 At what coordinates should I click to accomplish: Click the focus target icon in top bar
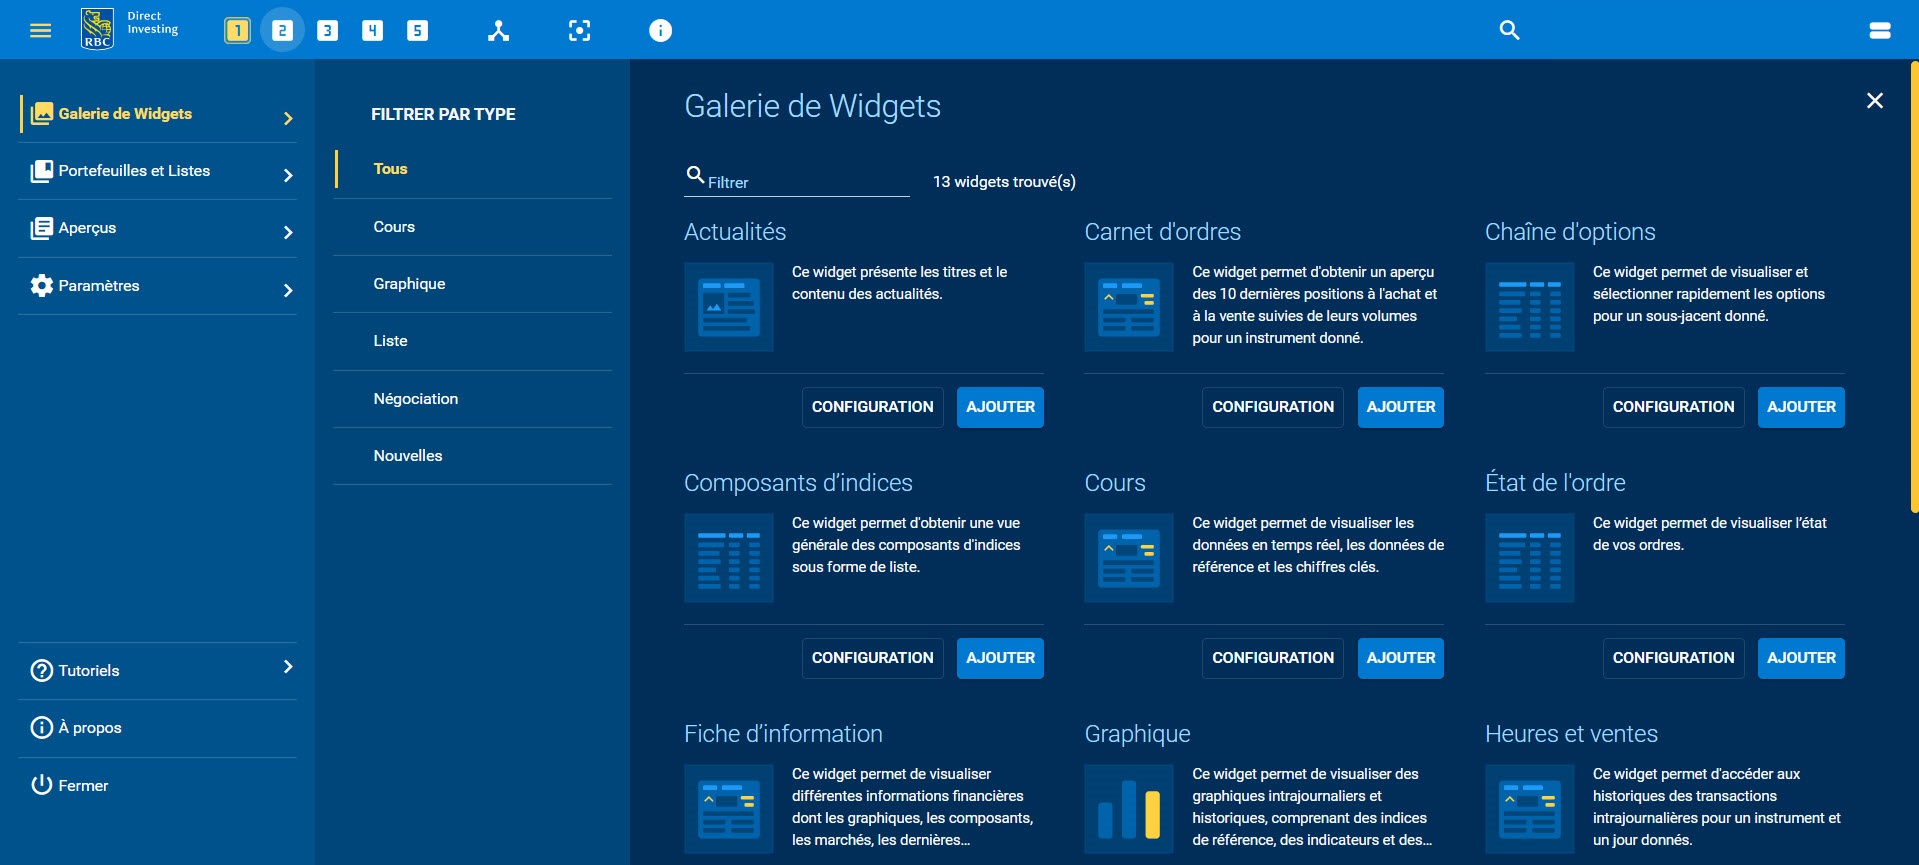[579, 30]
